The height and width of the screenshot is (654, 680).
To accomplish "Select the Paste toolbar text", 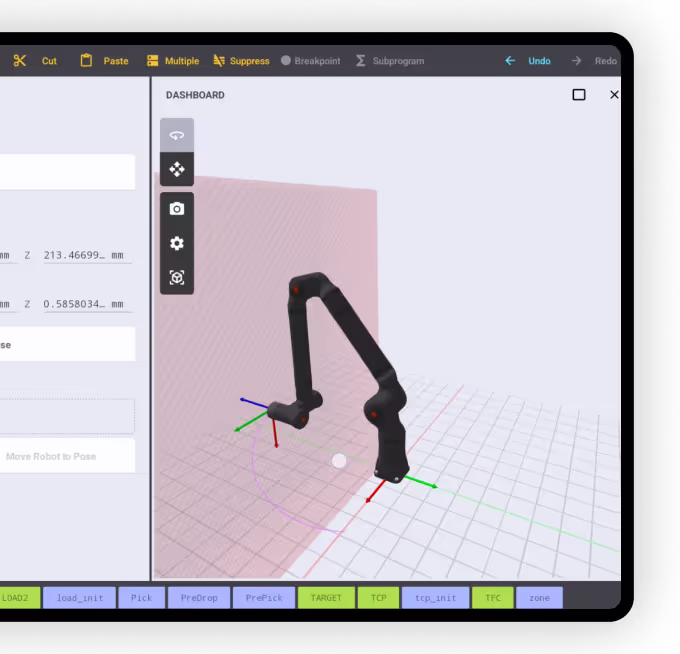I will tap(116, 61).
